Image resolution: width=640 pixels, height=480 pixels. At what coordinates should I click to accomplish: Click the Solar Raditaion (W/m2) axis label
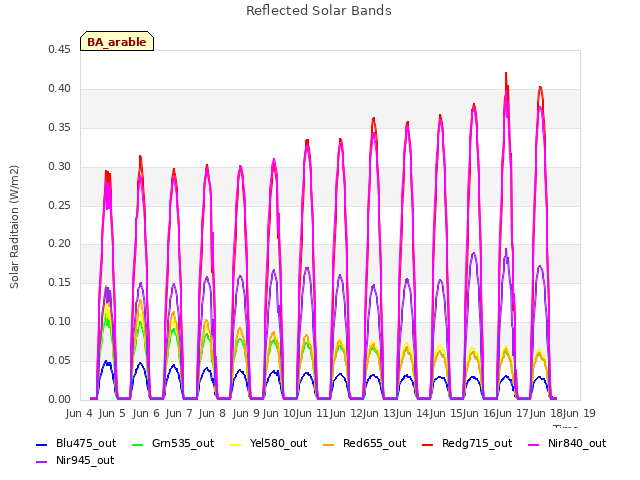[14, 227]
